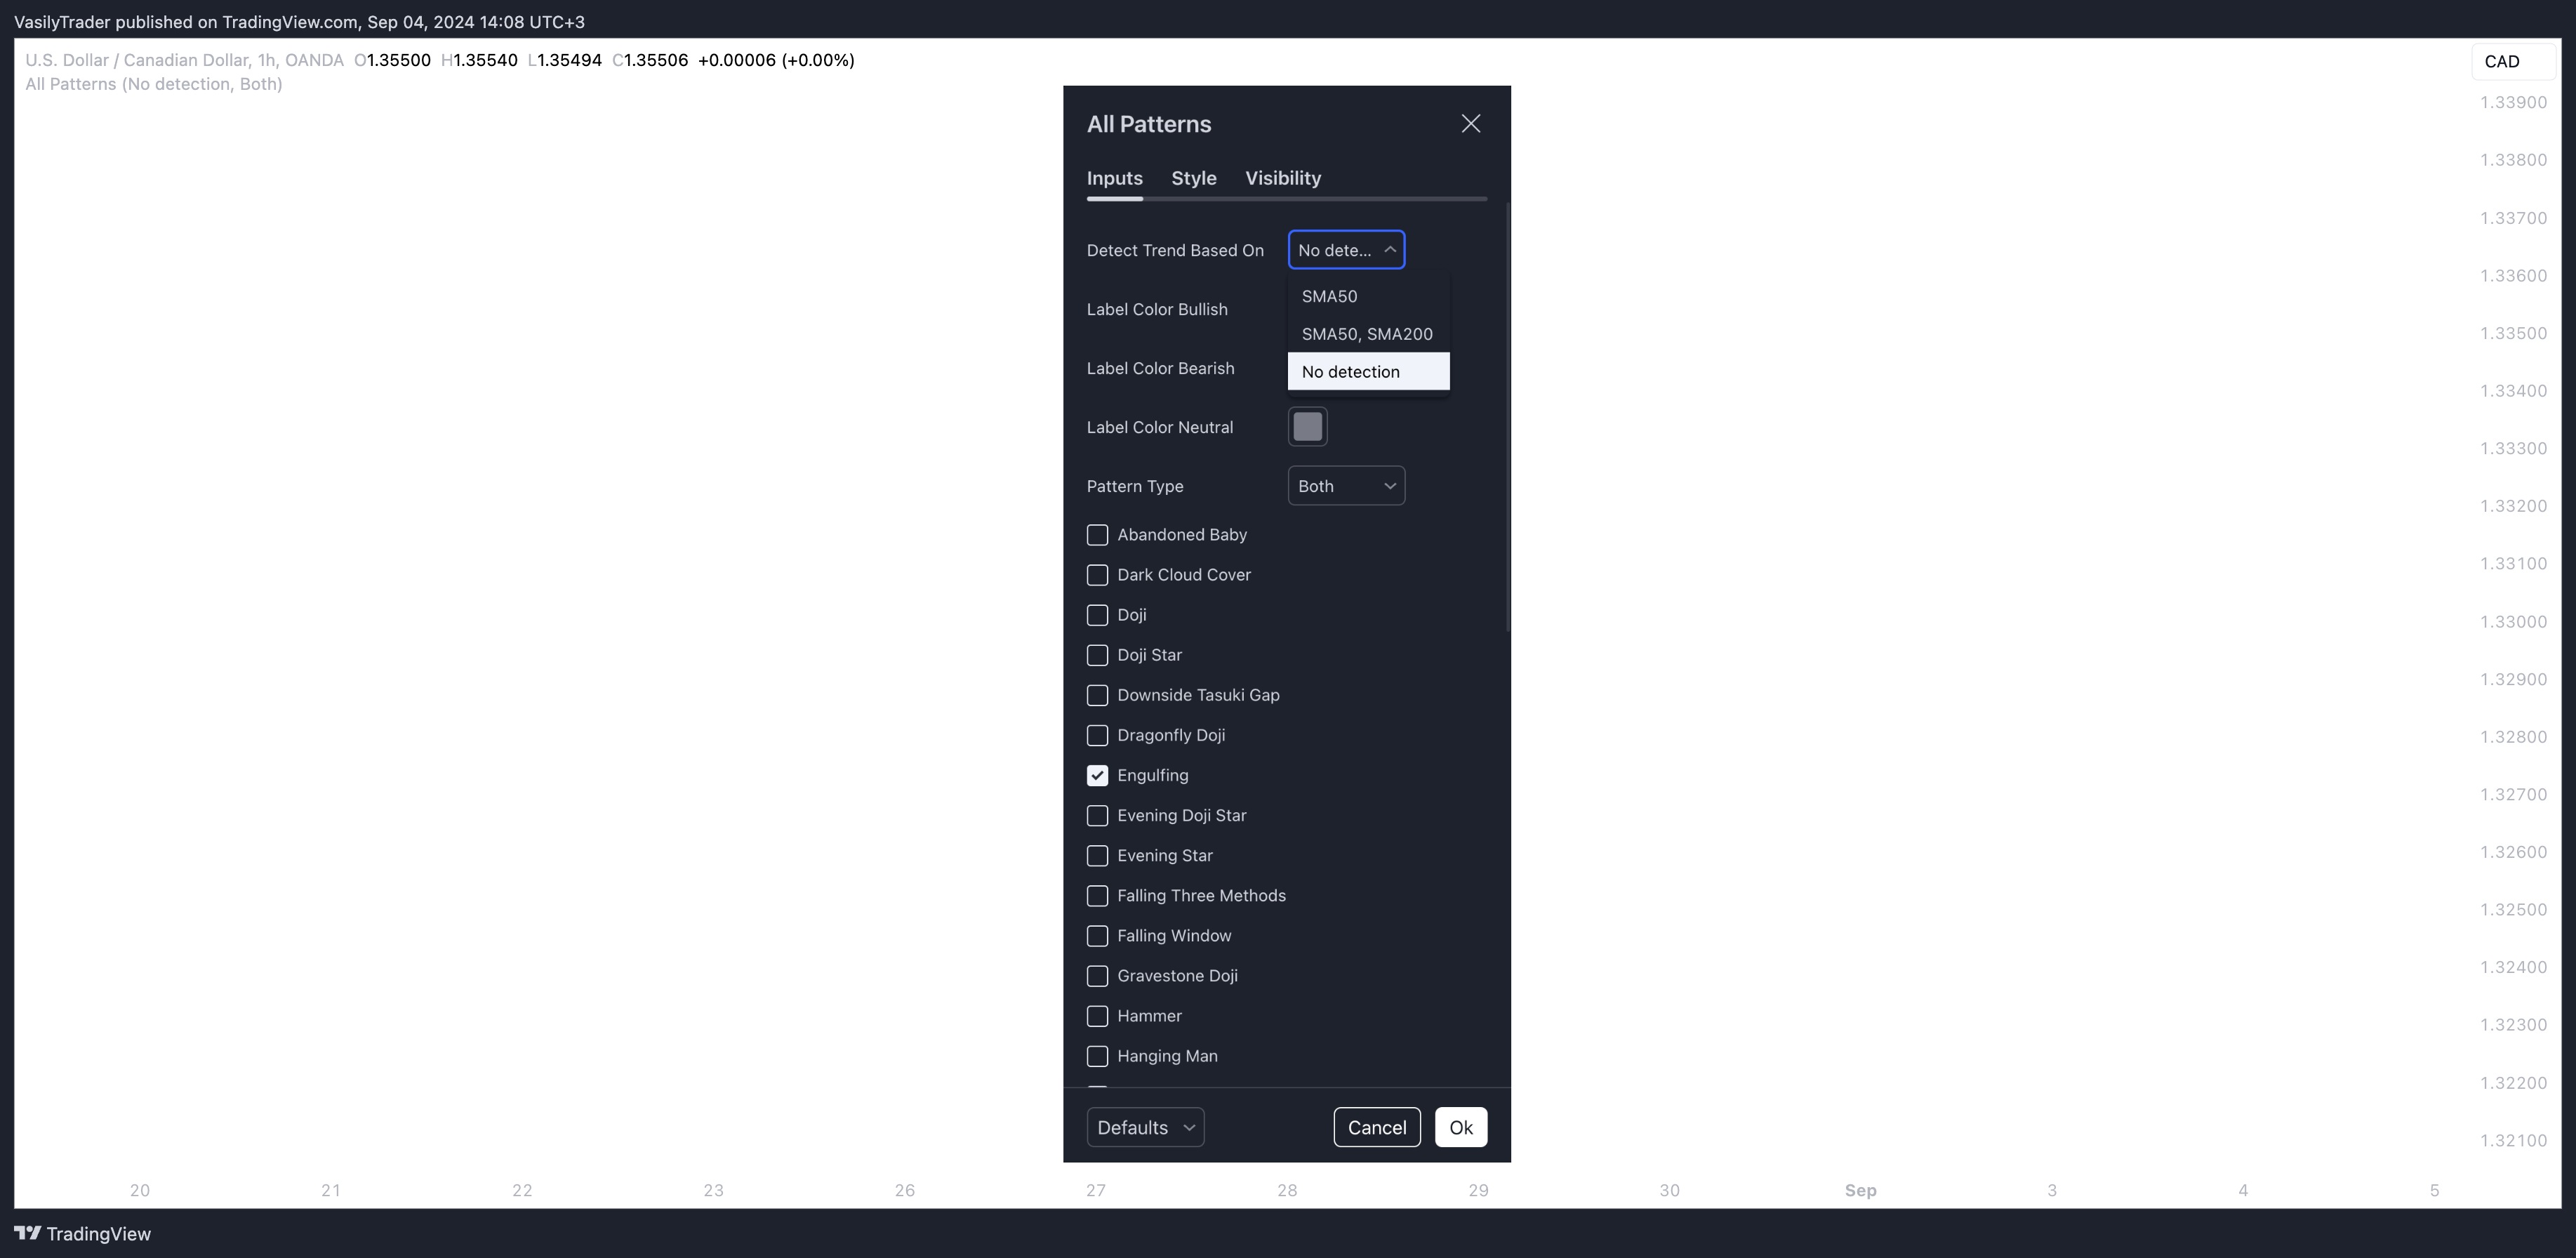Click the 1.33900 price scale value
This screenshot has width=2576, height=1258.
coord(2513,102)
